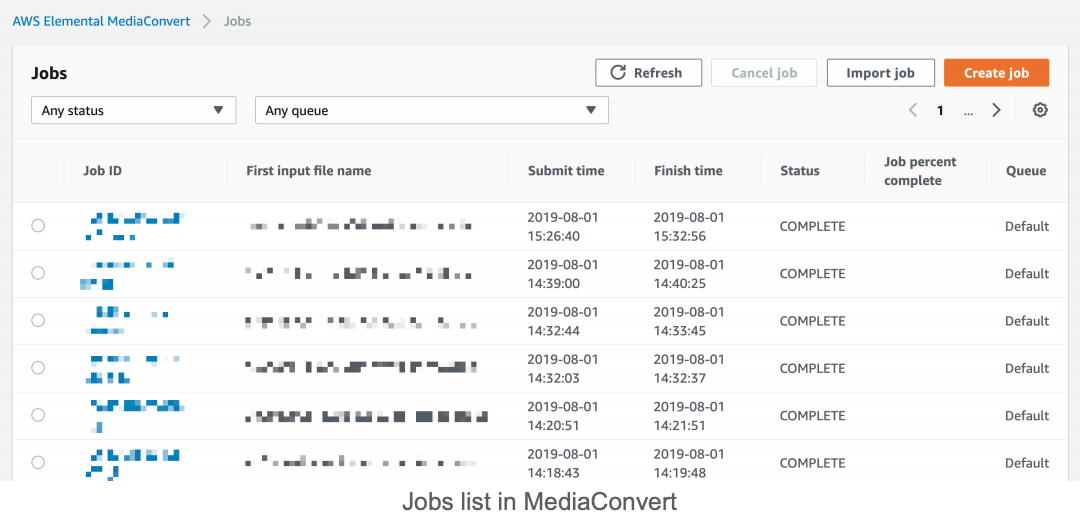Select the job submitted at 14:32:44
The height and width of the screenshot is (517, 1080).
[x=38, y=321]
